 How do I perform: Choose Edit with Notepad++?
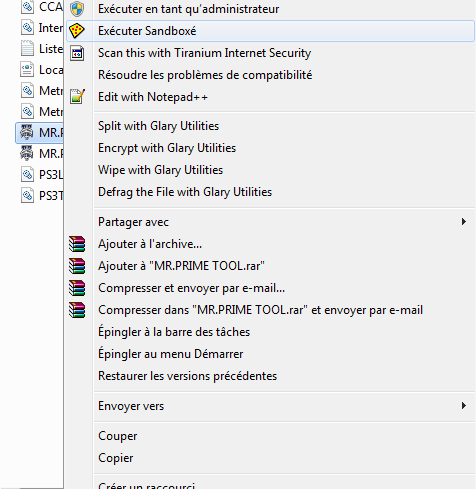point(153,97)
